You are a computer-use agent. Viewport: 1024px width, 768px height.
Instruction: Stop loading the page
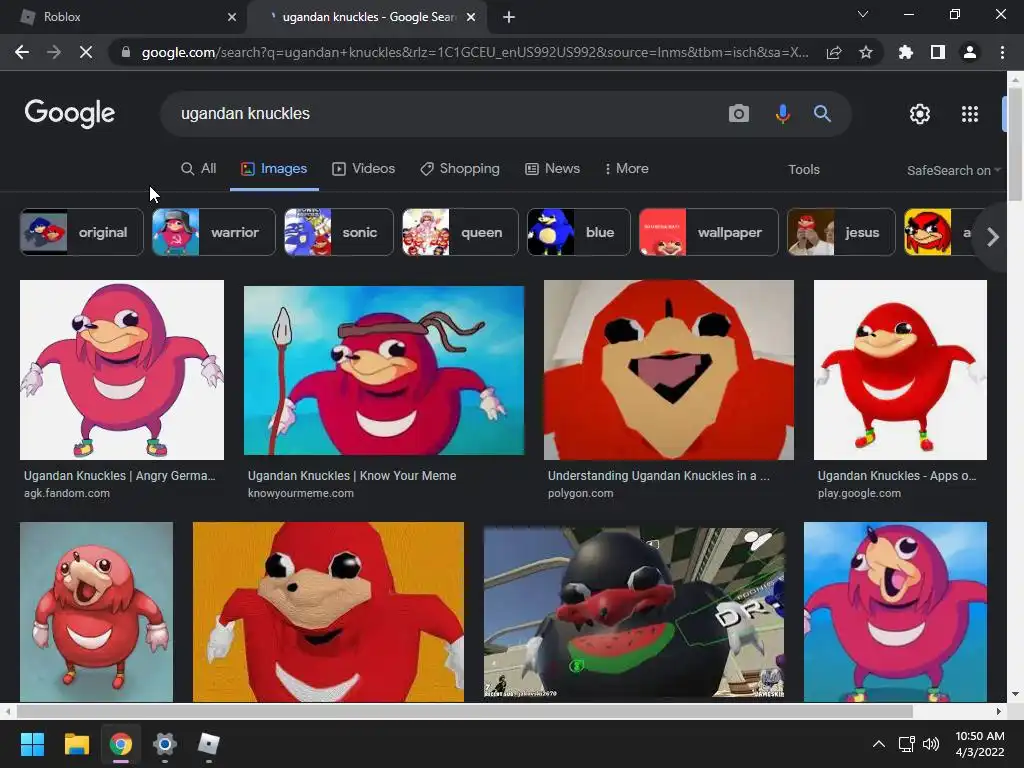(86, 52)
